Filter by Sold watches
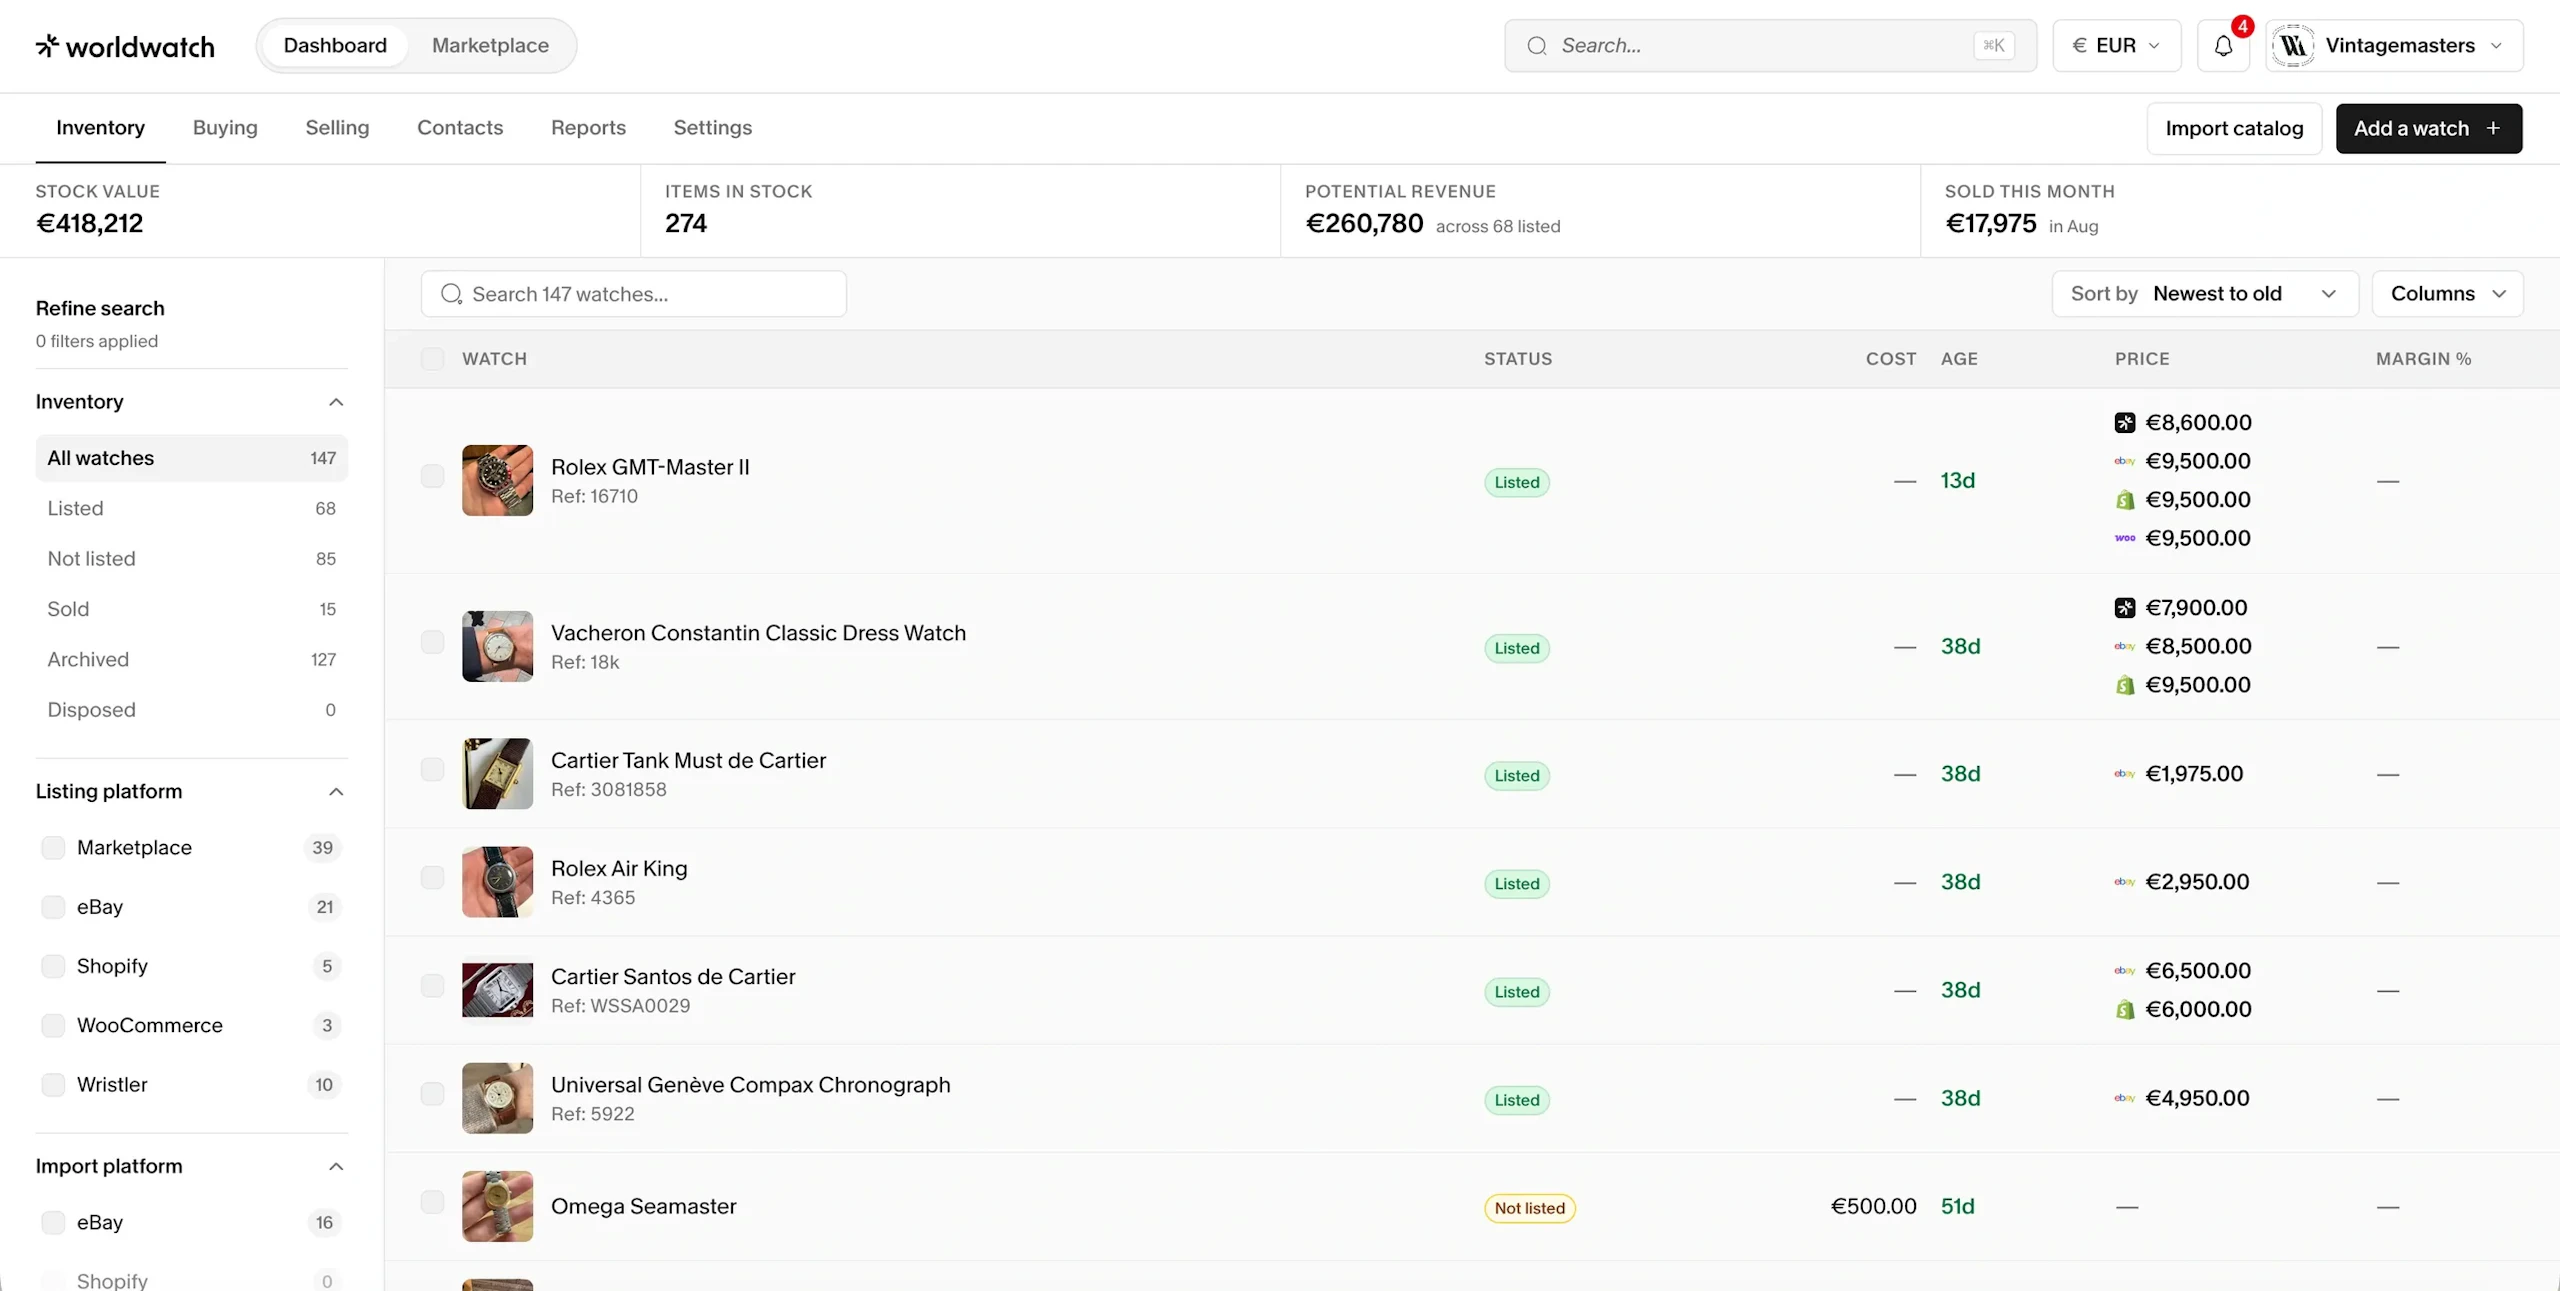This screenshot has height=1291, width=2560. pyautogui.click(x=192, y=609)
